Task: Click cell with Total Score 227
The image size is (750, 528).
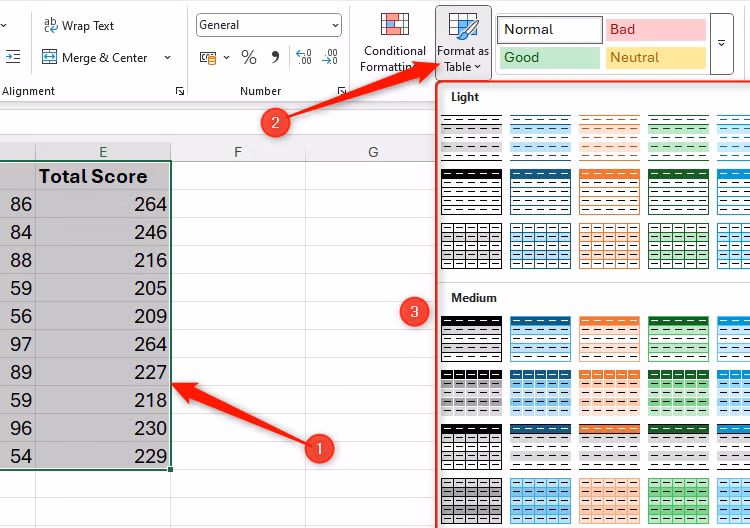Action: [103, 372]
